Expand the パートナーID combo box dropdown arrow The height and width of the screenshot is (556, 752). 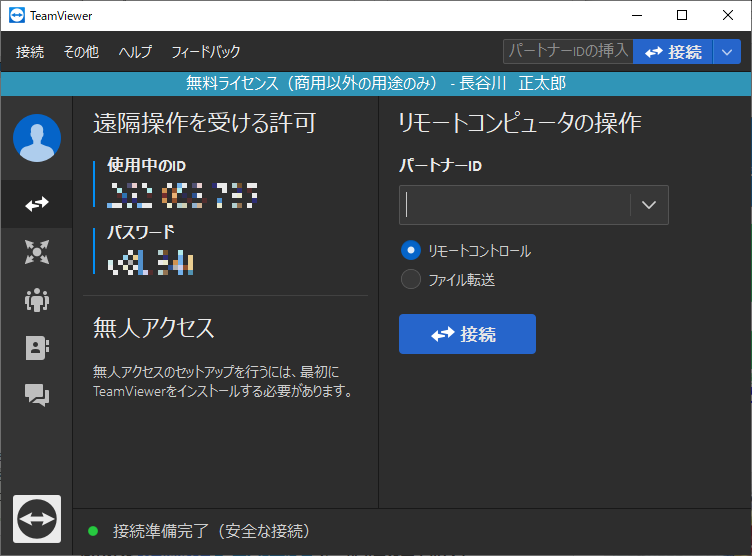(649, 205)
